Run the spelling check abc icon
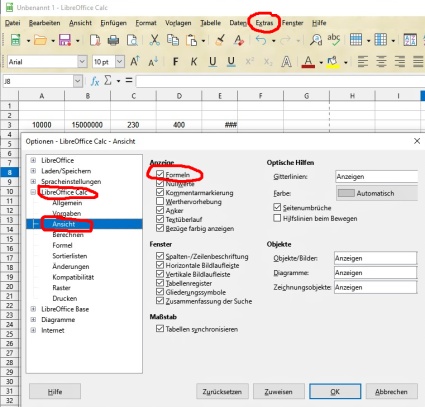This screenshot has height=407, width=425. point(334,40)
